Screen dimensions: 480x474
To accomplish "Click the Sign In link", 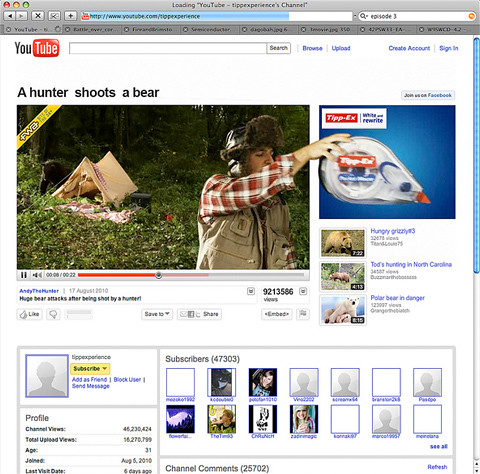I will pos(449,48).
